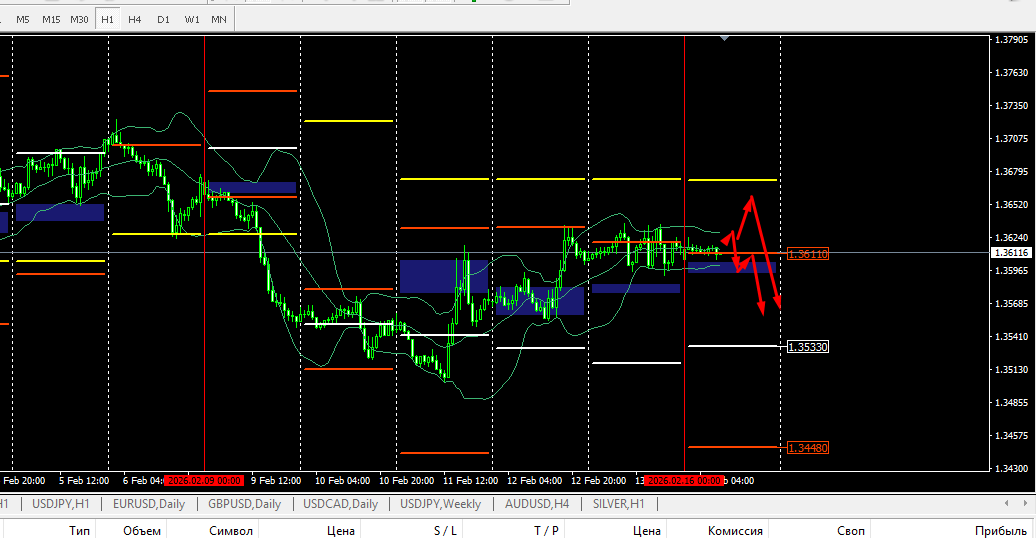
Task: Select the orange 1.34480 level label
Action: [x=807, y=448]
